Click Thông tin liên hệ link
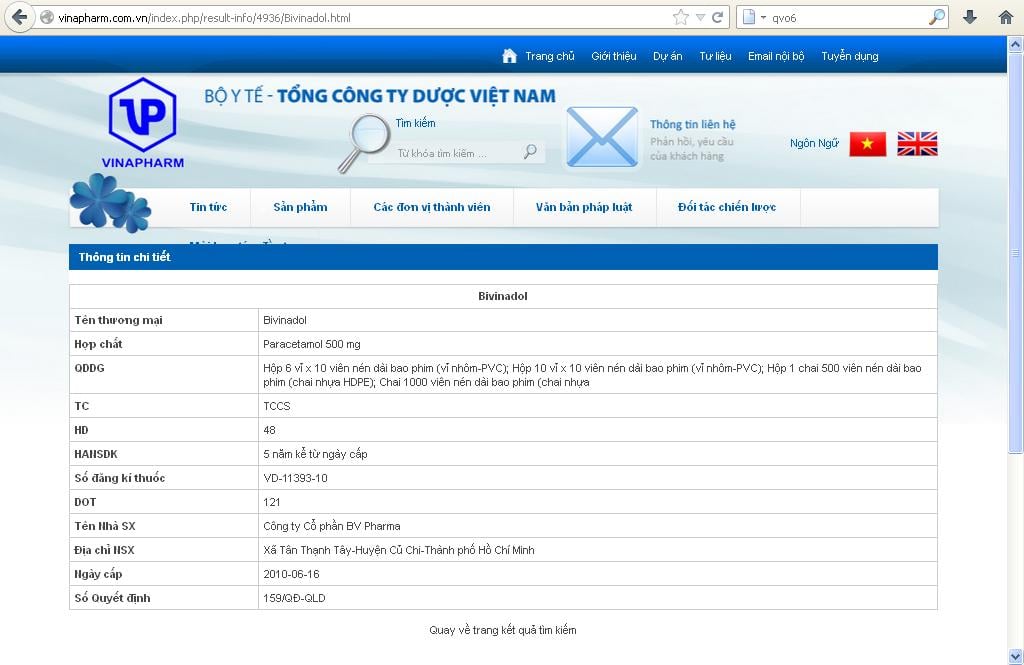1024x665 pixels. pyautogui.click(x=692, y=124)
